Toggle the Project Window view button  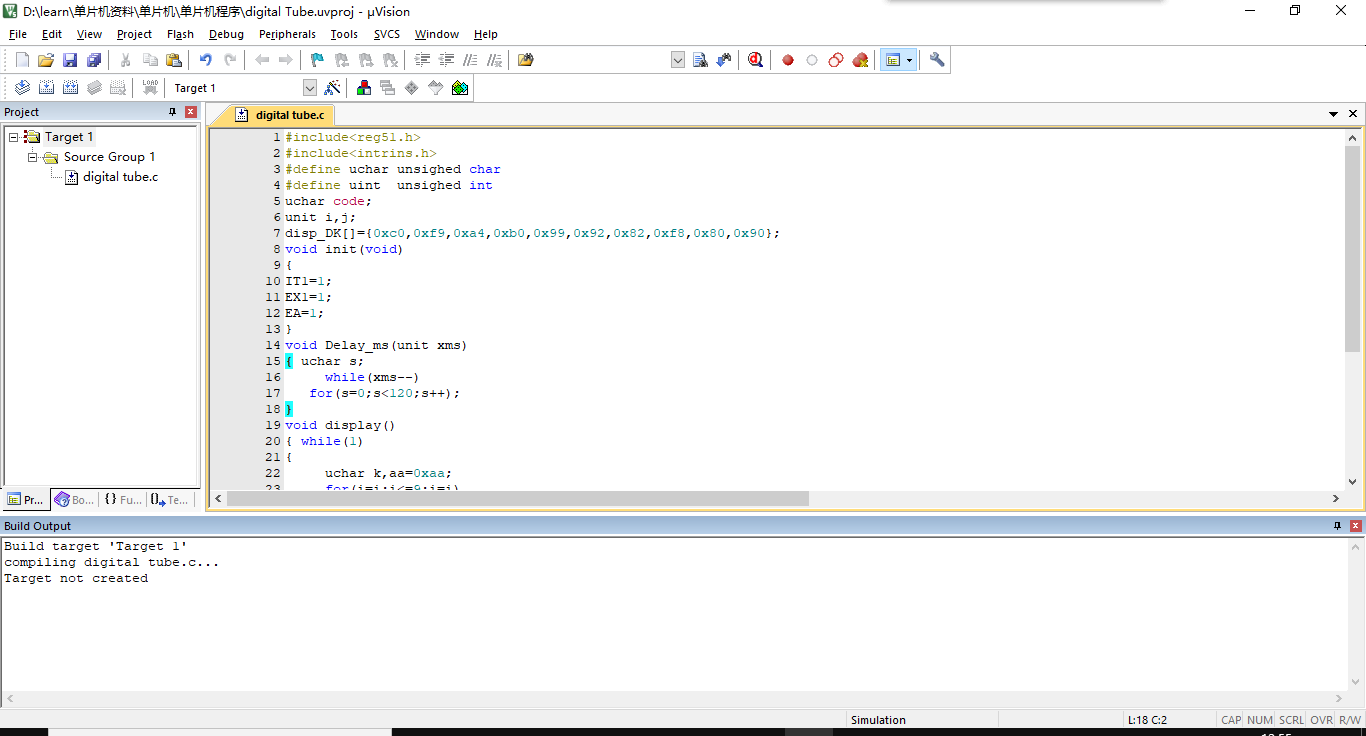pyautogui.click(x=892, y=60)
